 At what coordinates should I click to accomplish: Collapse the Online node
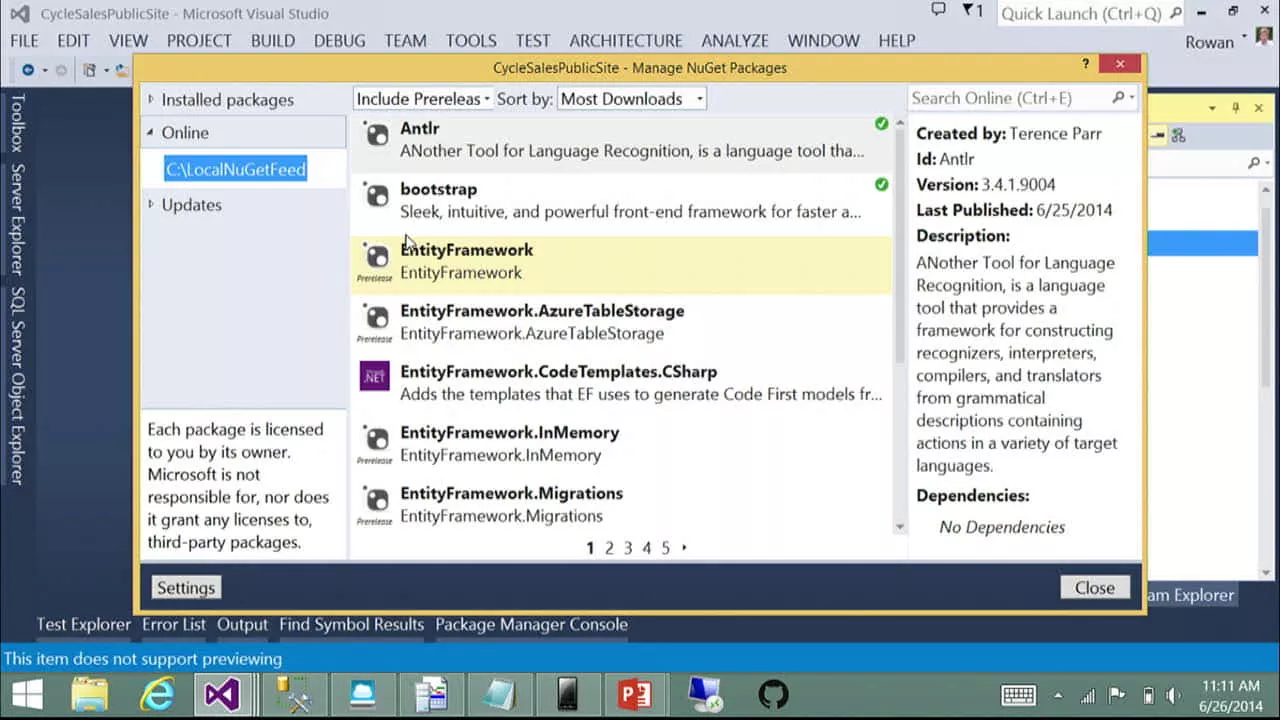pyautogui.click(x=151, y=132)
